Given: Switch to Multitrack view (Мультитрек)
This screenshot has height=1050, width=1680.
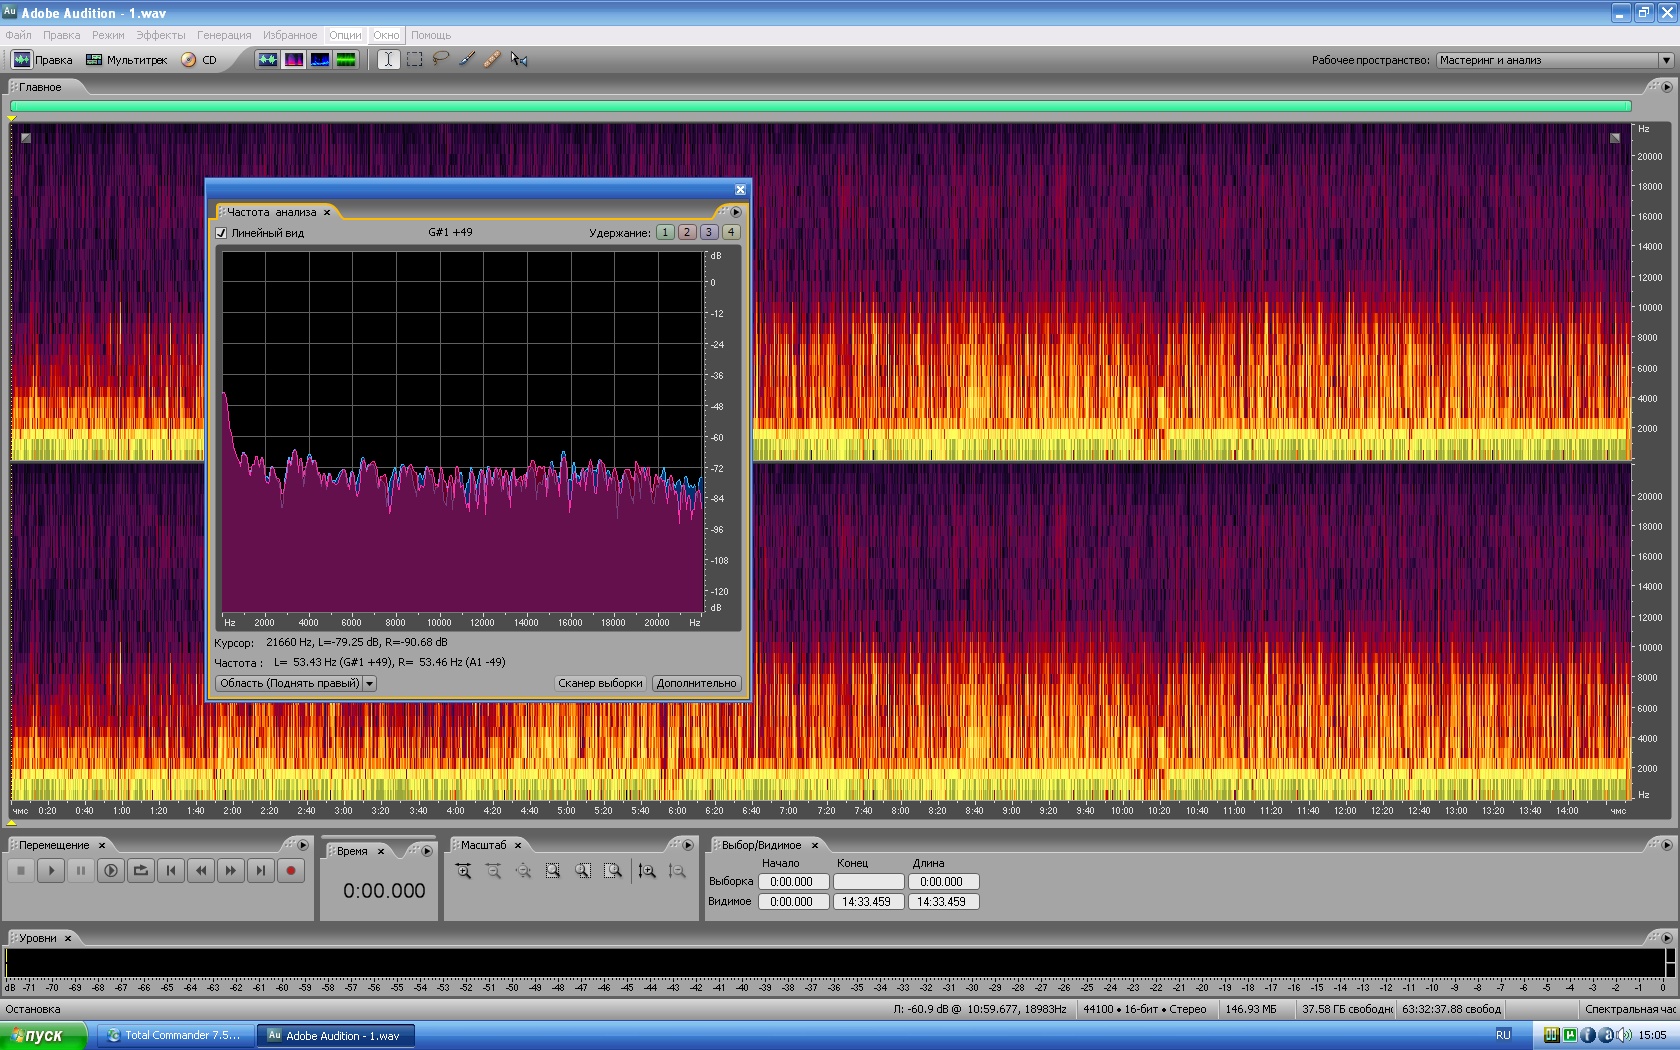Looking at the screenshot, I should pos(127,60).
